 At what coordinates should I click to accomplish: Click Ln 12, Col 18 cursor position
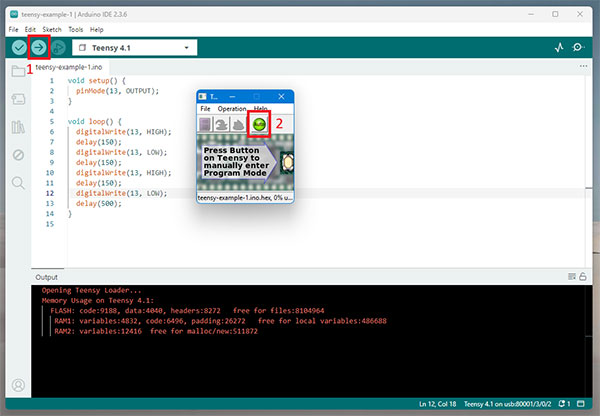437,404
